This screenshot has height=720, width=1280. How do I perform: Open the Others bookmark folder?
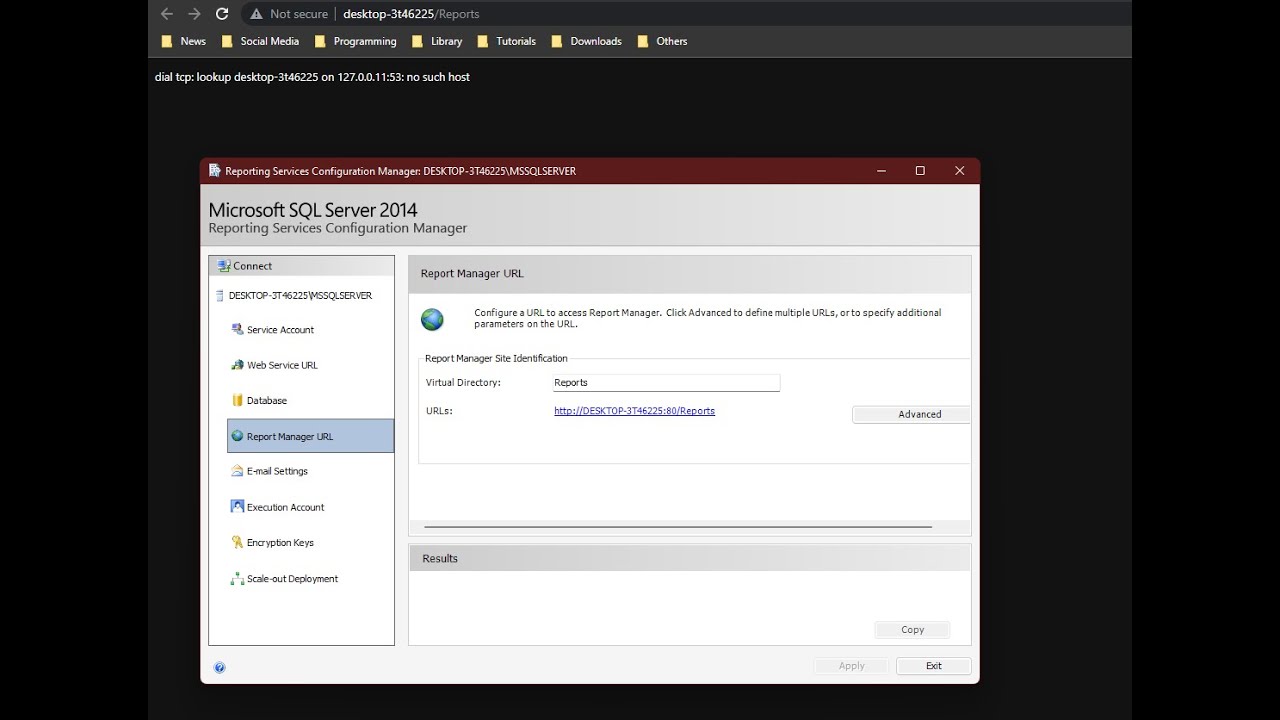pos(662,41)
